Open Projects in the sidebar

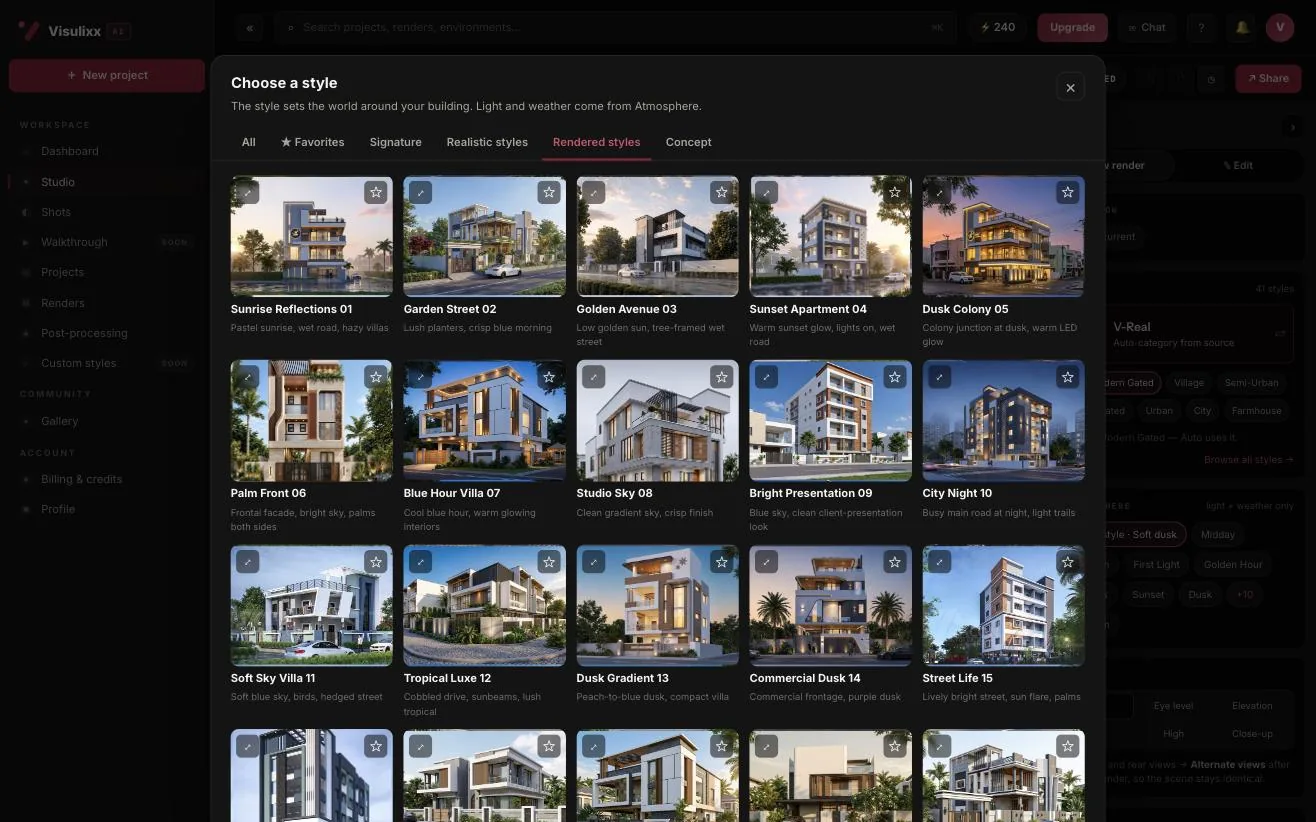click(x=107, y=272)
